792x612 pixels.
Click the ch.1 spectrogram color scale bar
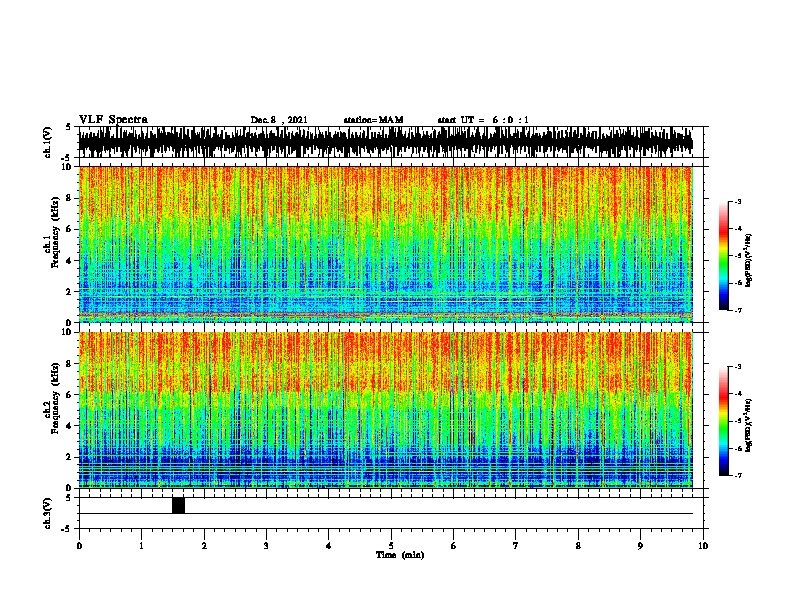723,256
